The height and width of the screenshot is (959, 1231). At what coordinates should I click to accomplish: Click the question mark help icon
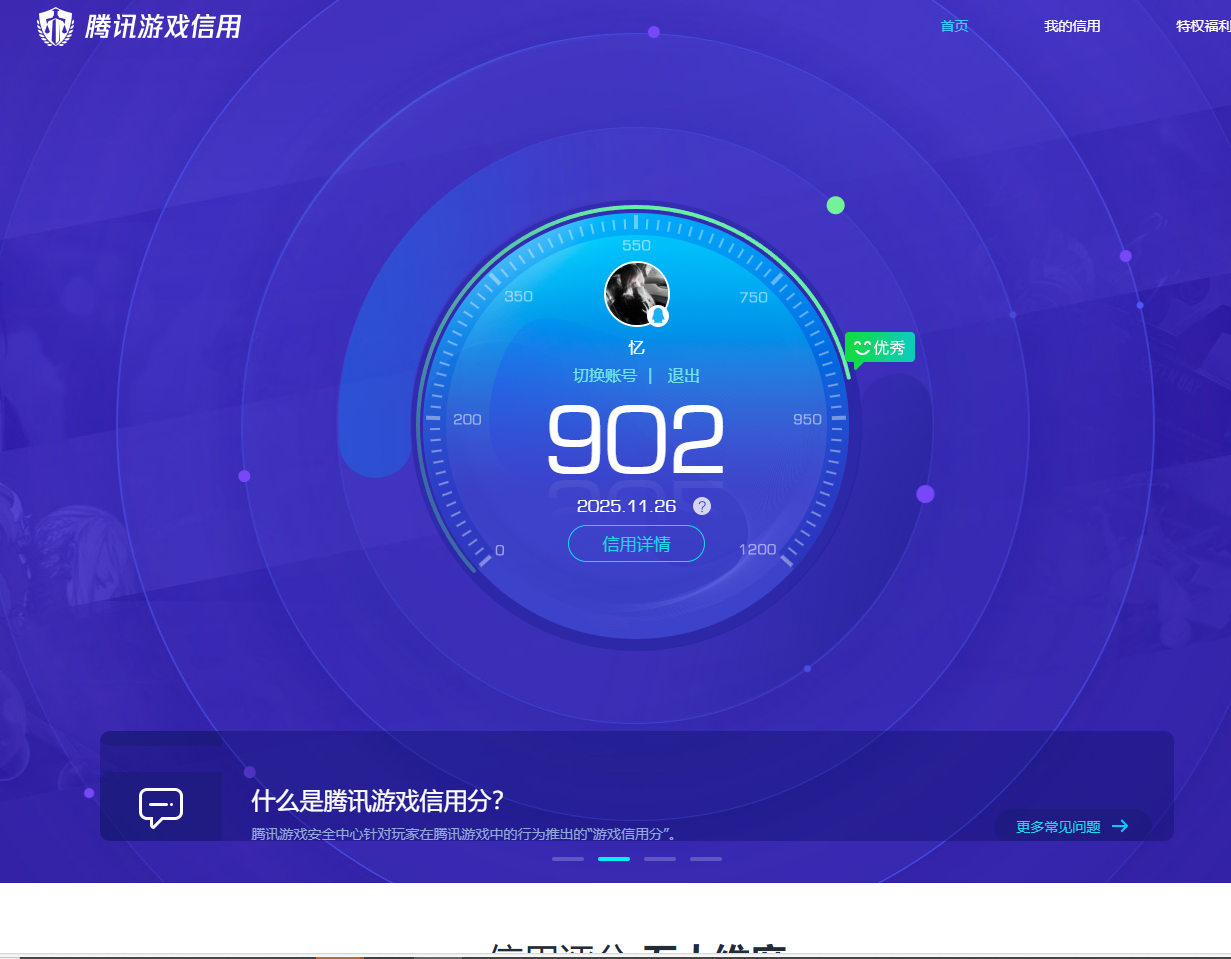click(702, 506)
